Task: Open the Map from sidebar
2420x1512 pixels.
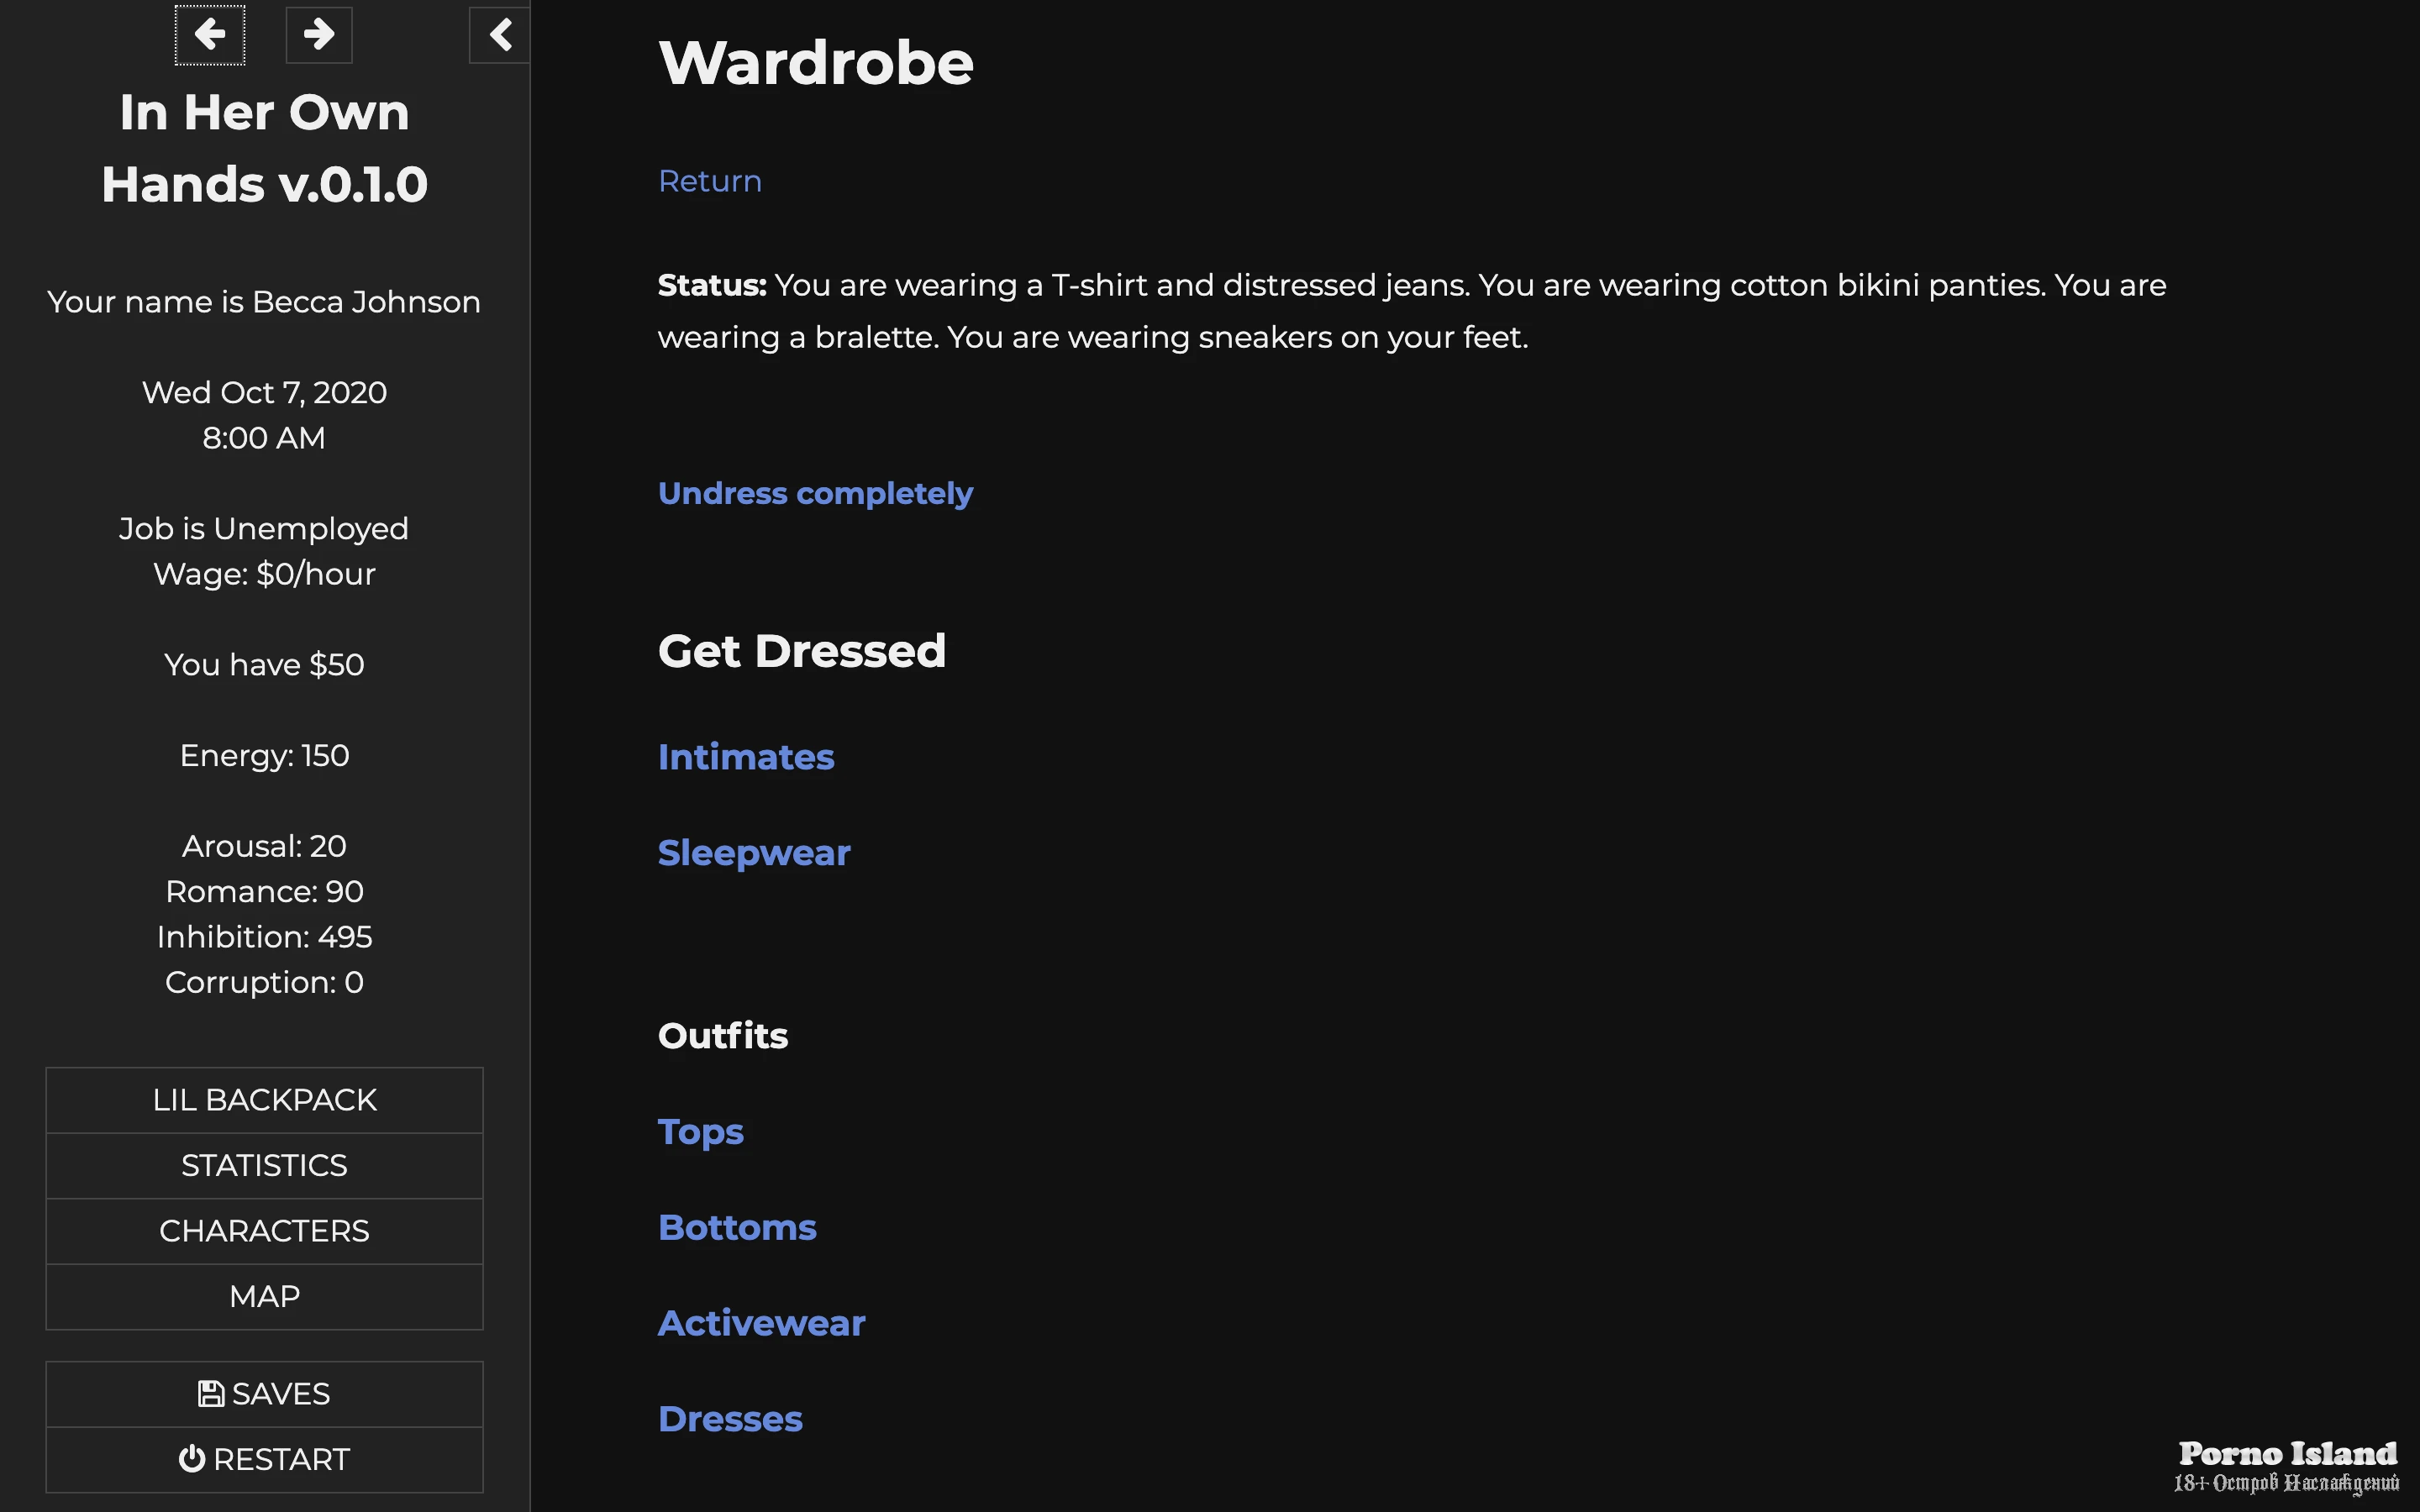Action: (264, 1296)
